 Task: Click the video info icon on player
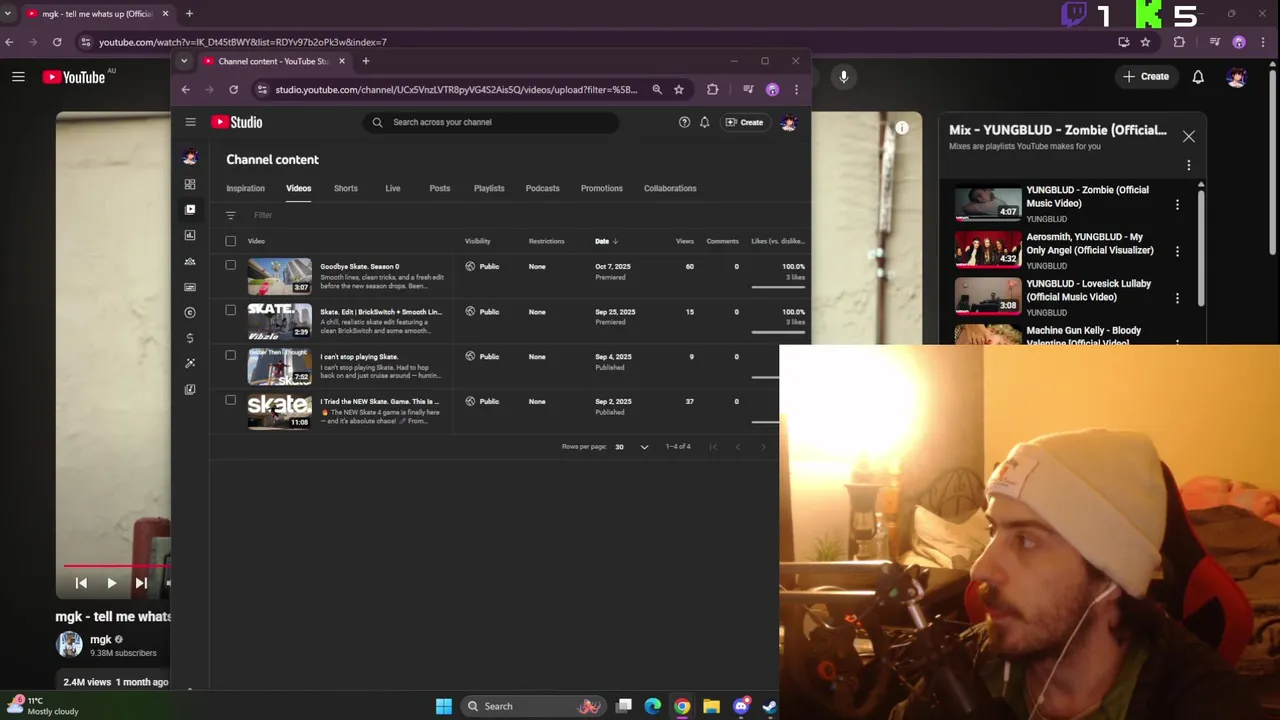tap(902, 127)
